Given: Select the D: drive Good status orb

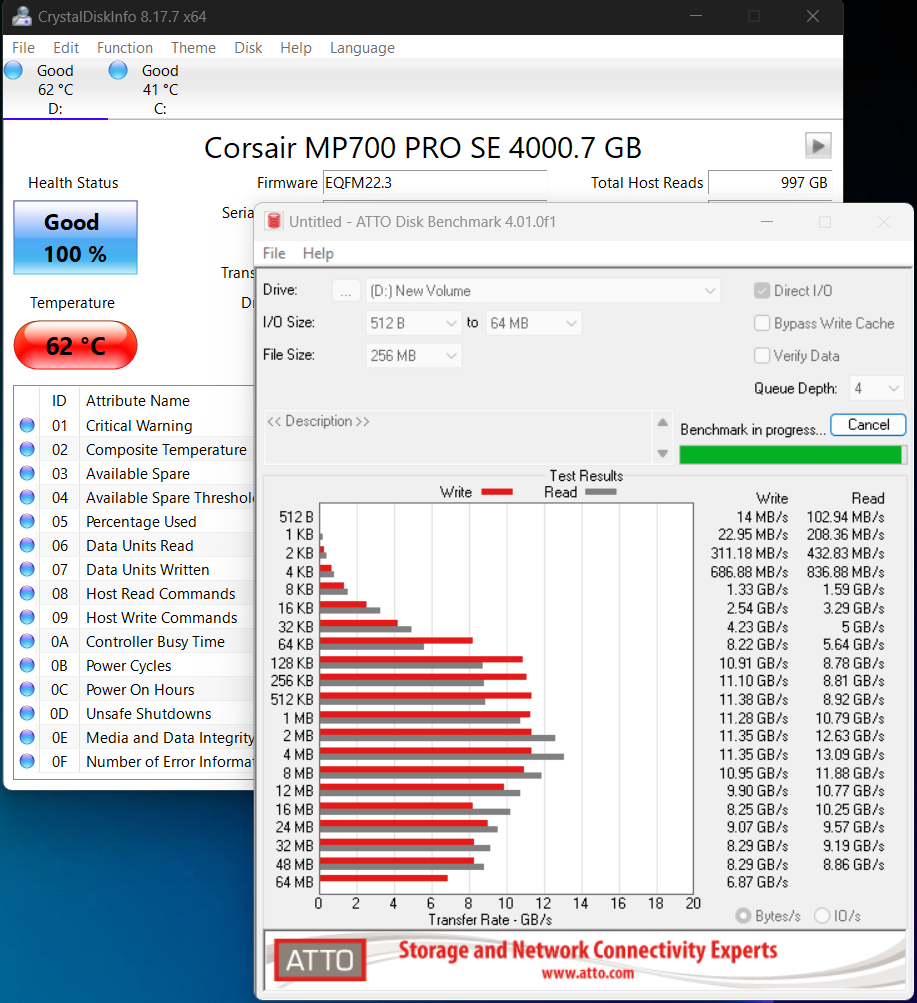Looking at the screenshot, I should (14, 71).
